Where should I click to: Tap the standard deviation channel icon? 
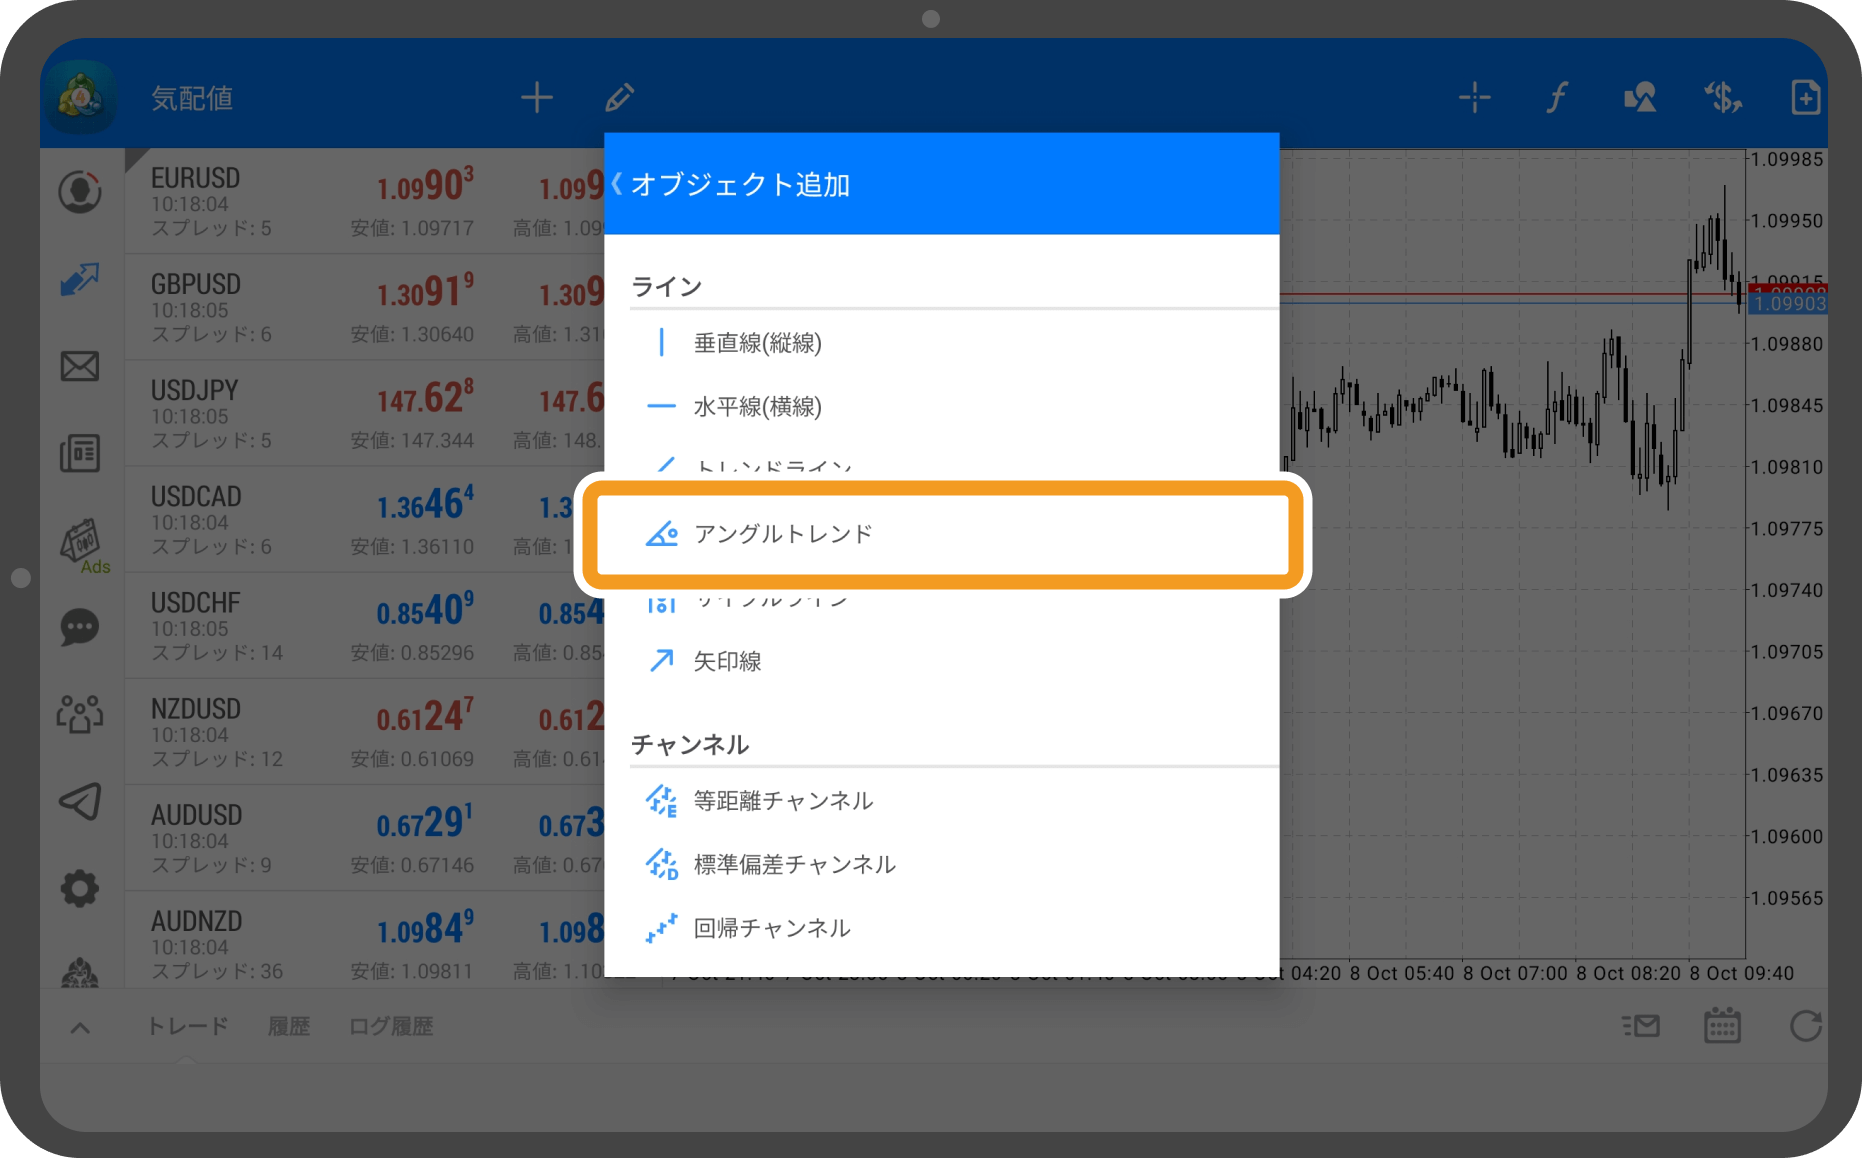(x=661, y=865)
